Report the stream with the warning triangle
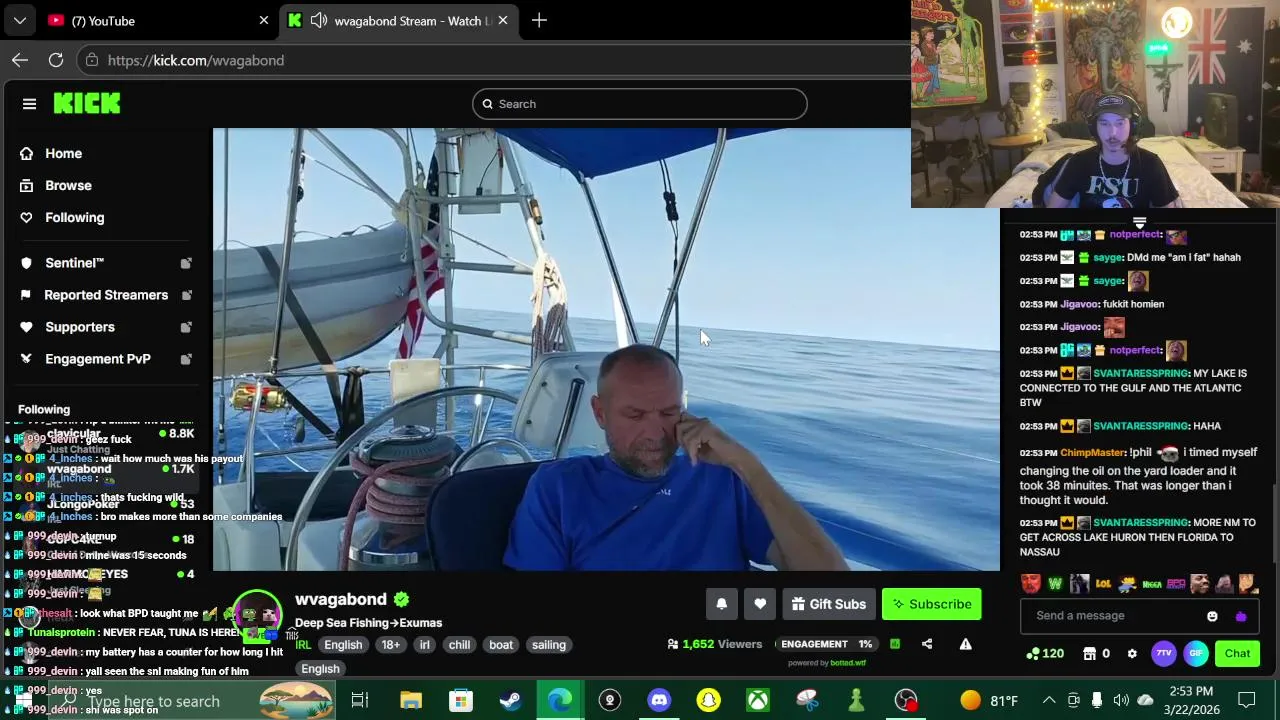 (x=966, y=644)
